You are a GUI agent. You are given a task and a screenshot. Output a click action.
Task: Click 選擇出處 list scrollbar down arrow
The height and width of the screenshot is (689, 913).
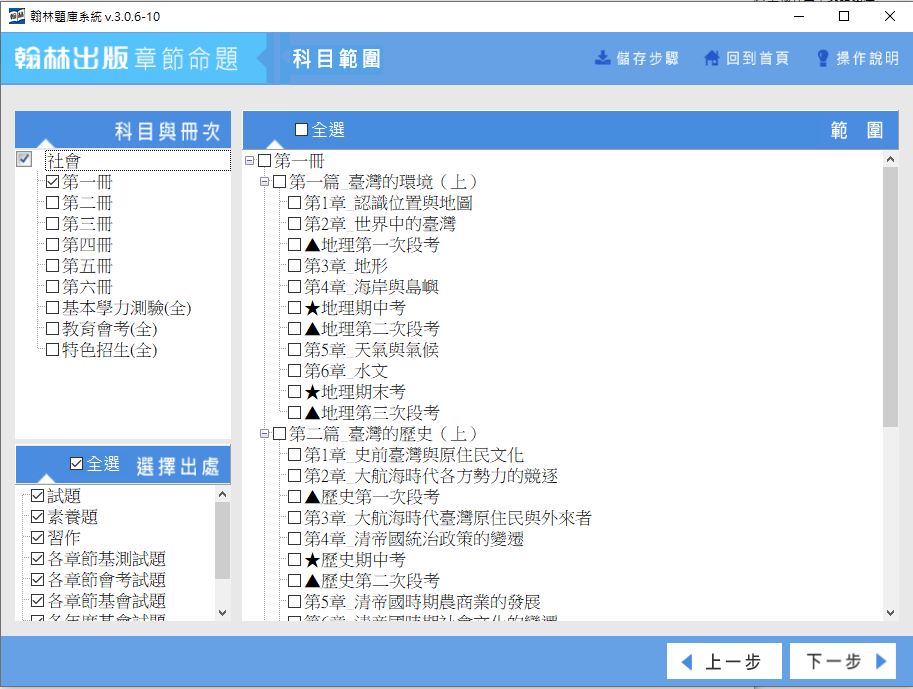tap(222, 612)
